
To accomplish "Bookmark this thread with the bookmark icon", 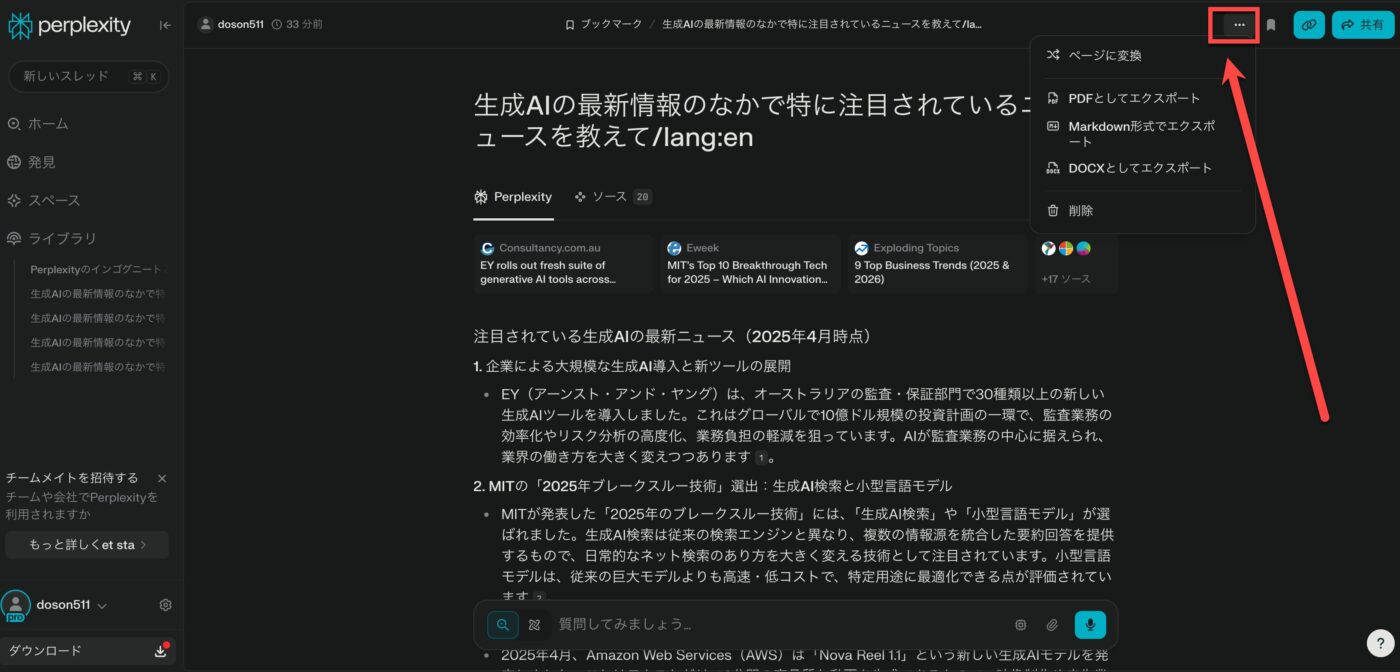I will tap(1271, 25).
